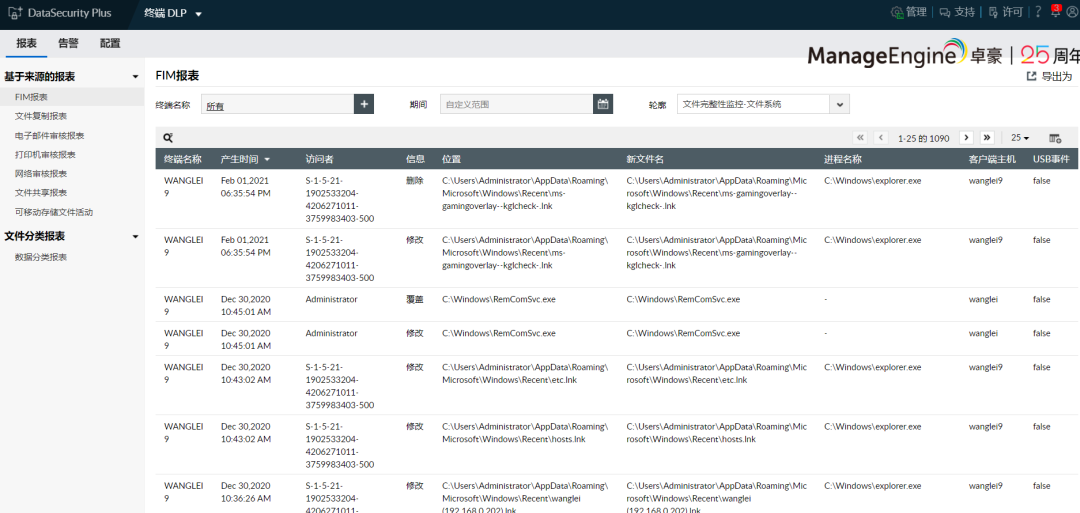Click the 客户端主机 column header
The image size is (1080, 513).
[992, 158]
